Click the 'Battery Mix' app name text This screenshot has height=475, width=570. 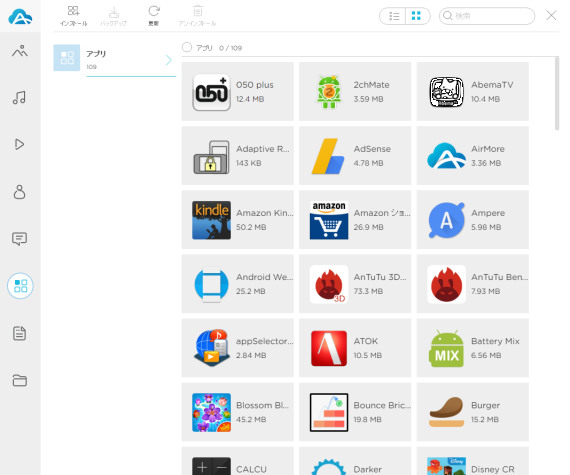pyautogui.click(x=495, y=341)
